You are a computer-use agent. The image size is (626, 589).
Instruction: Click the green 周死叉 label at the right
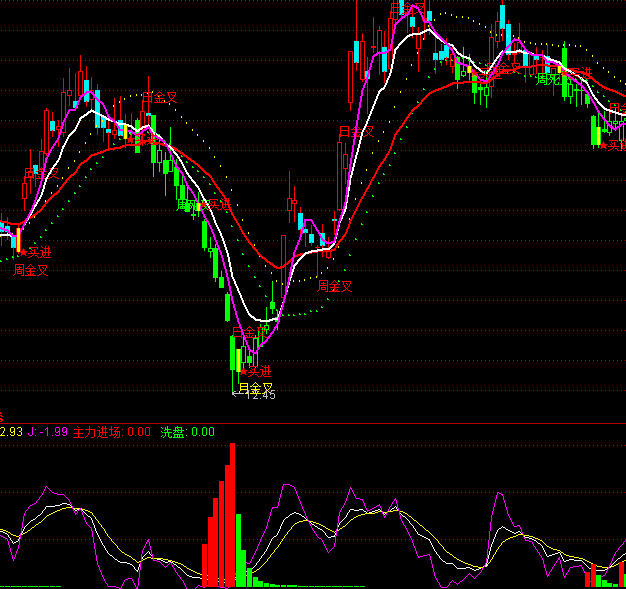point(552,79)
